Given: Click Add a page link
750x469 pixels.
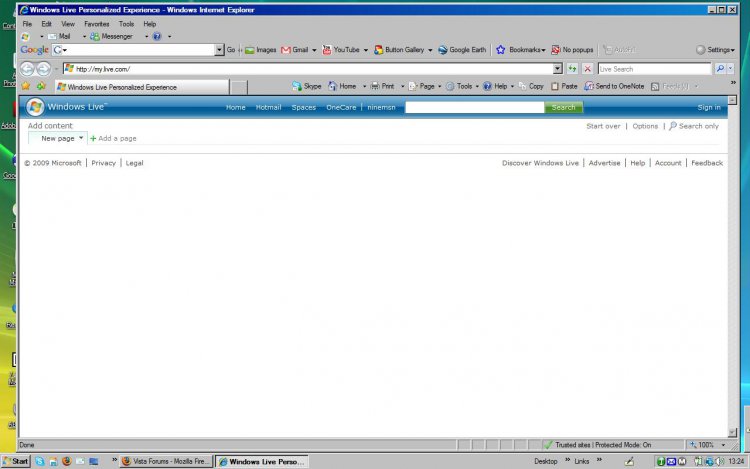Looking at the screenshot, I should pos(113,138).
